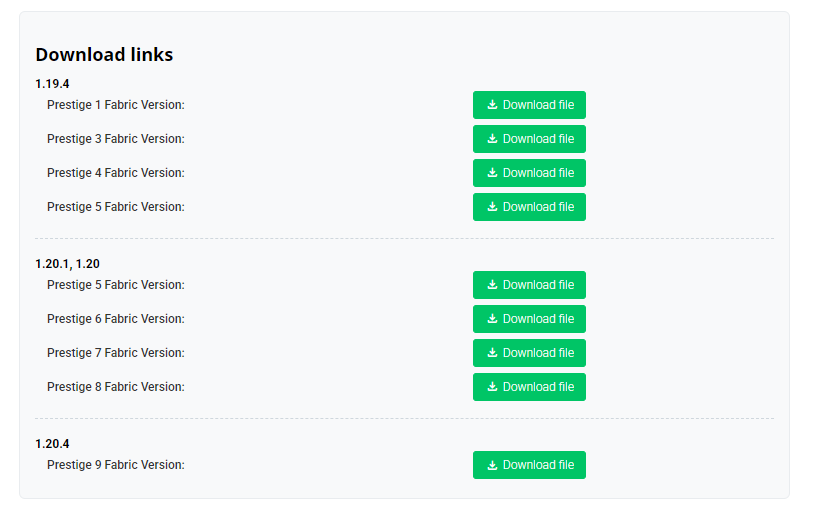Click the 'Prestige 8 Fabric Version:' label

click(x=116, y=387)
